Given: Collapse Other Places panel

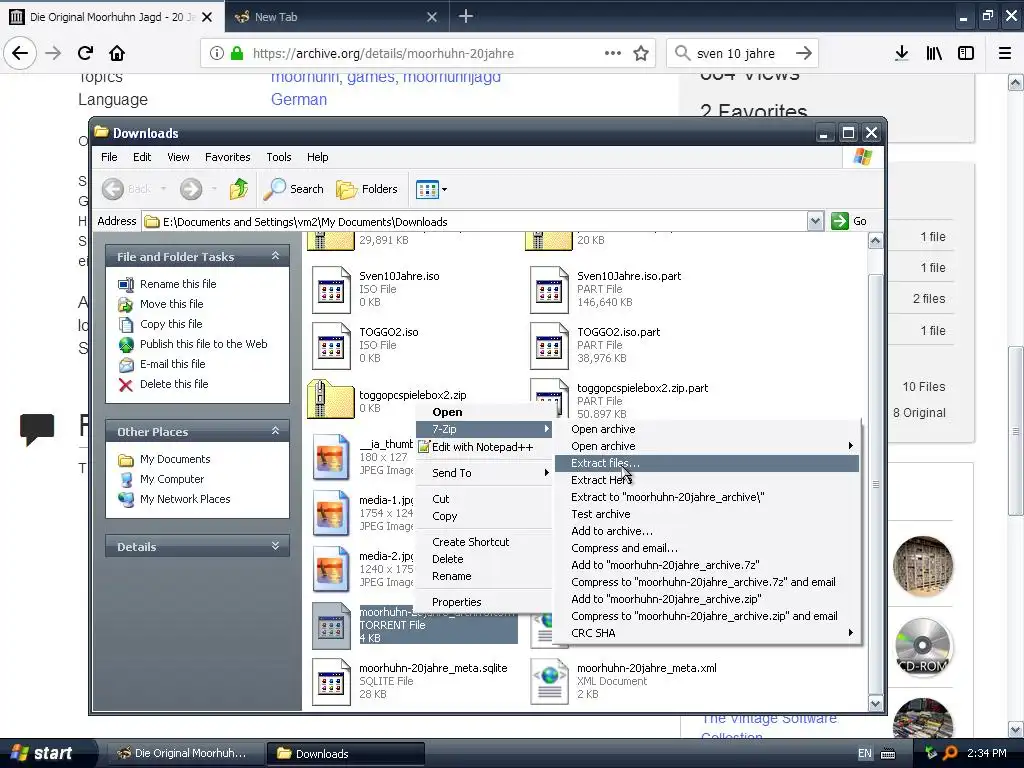Looking at the screenshot, I should [276, 431].
